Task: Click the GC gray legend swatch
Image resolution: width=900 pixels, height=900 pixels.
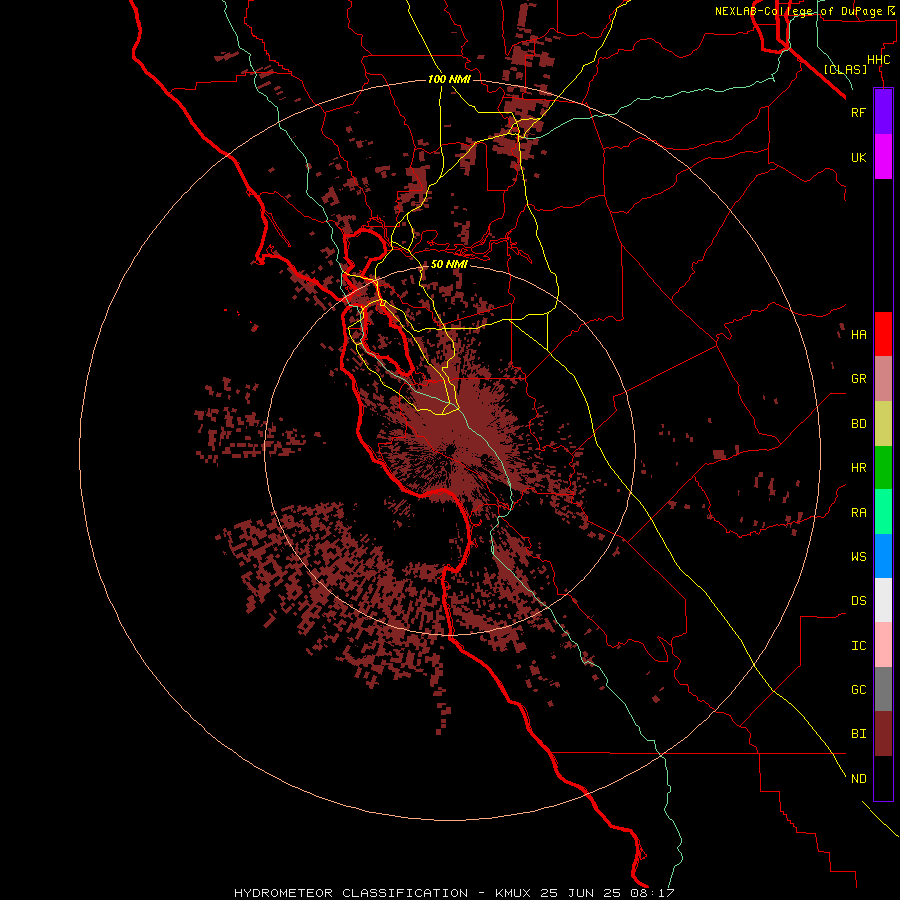Action: (x=883, y=689)
